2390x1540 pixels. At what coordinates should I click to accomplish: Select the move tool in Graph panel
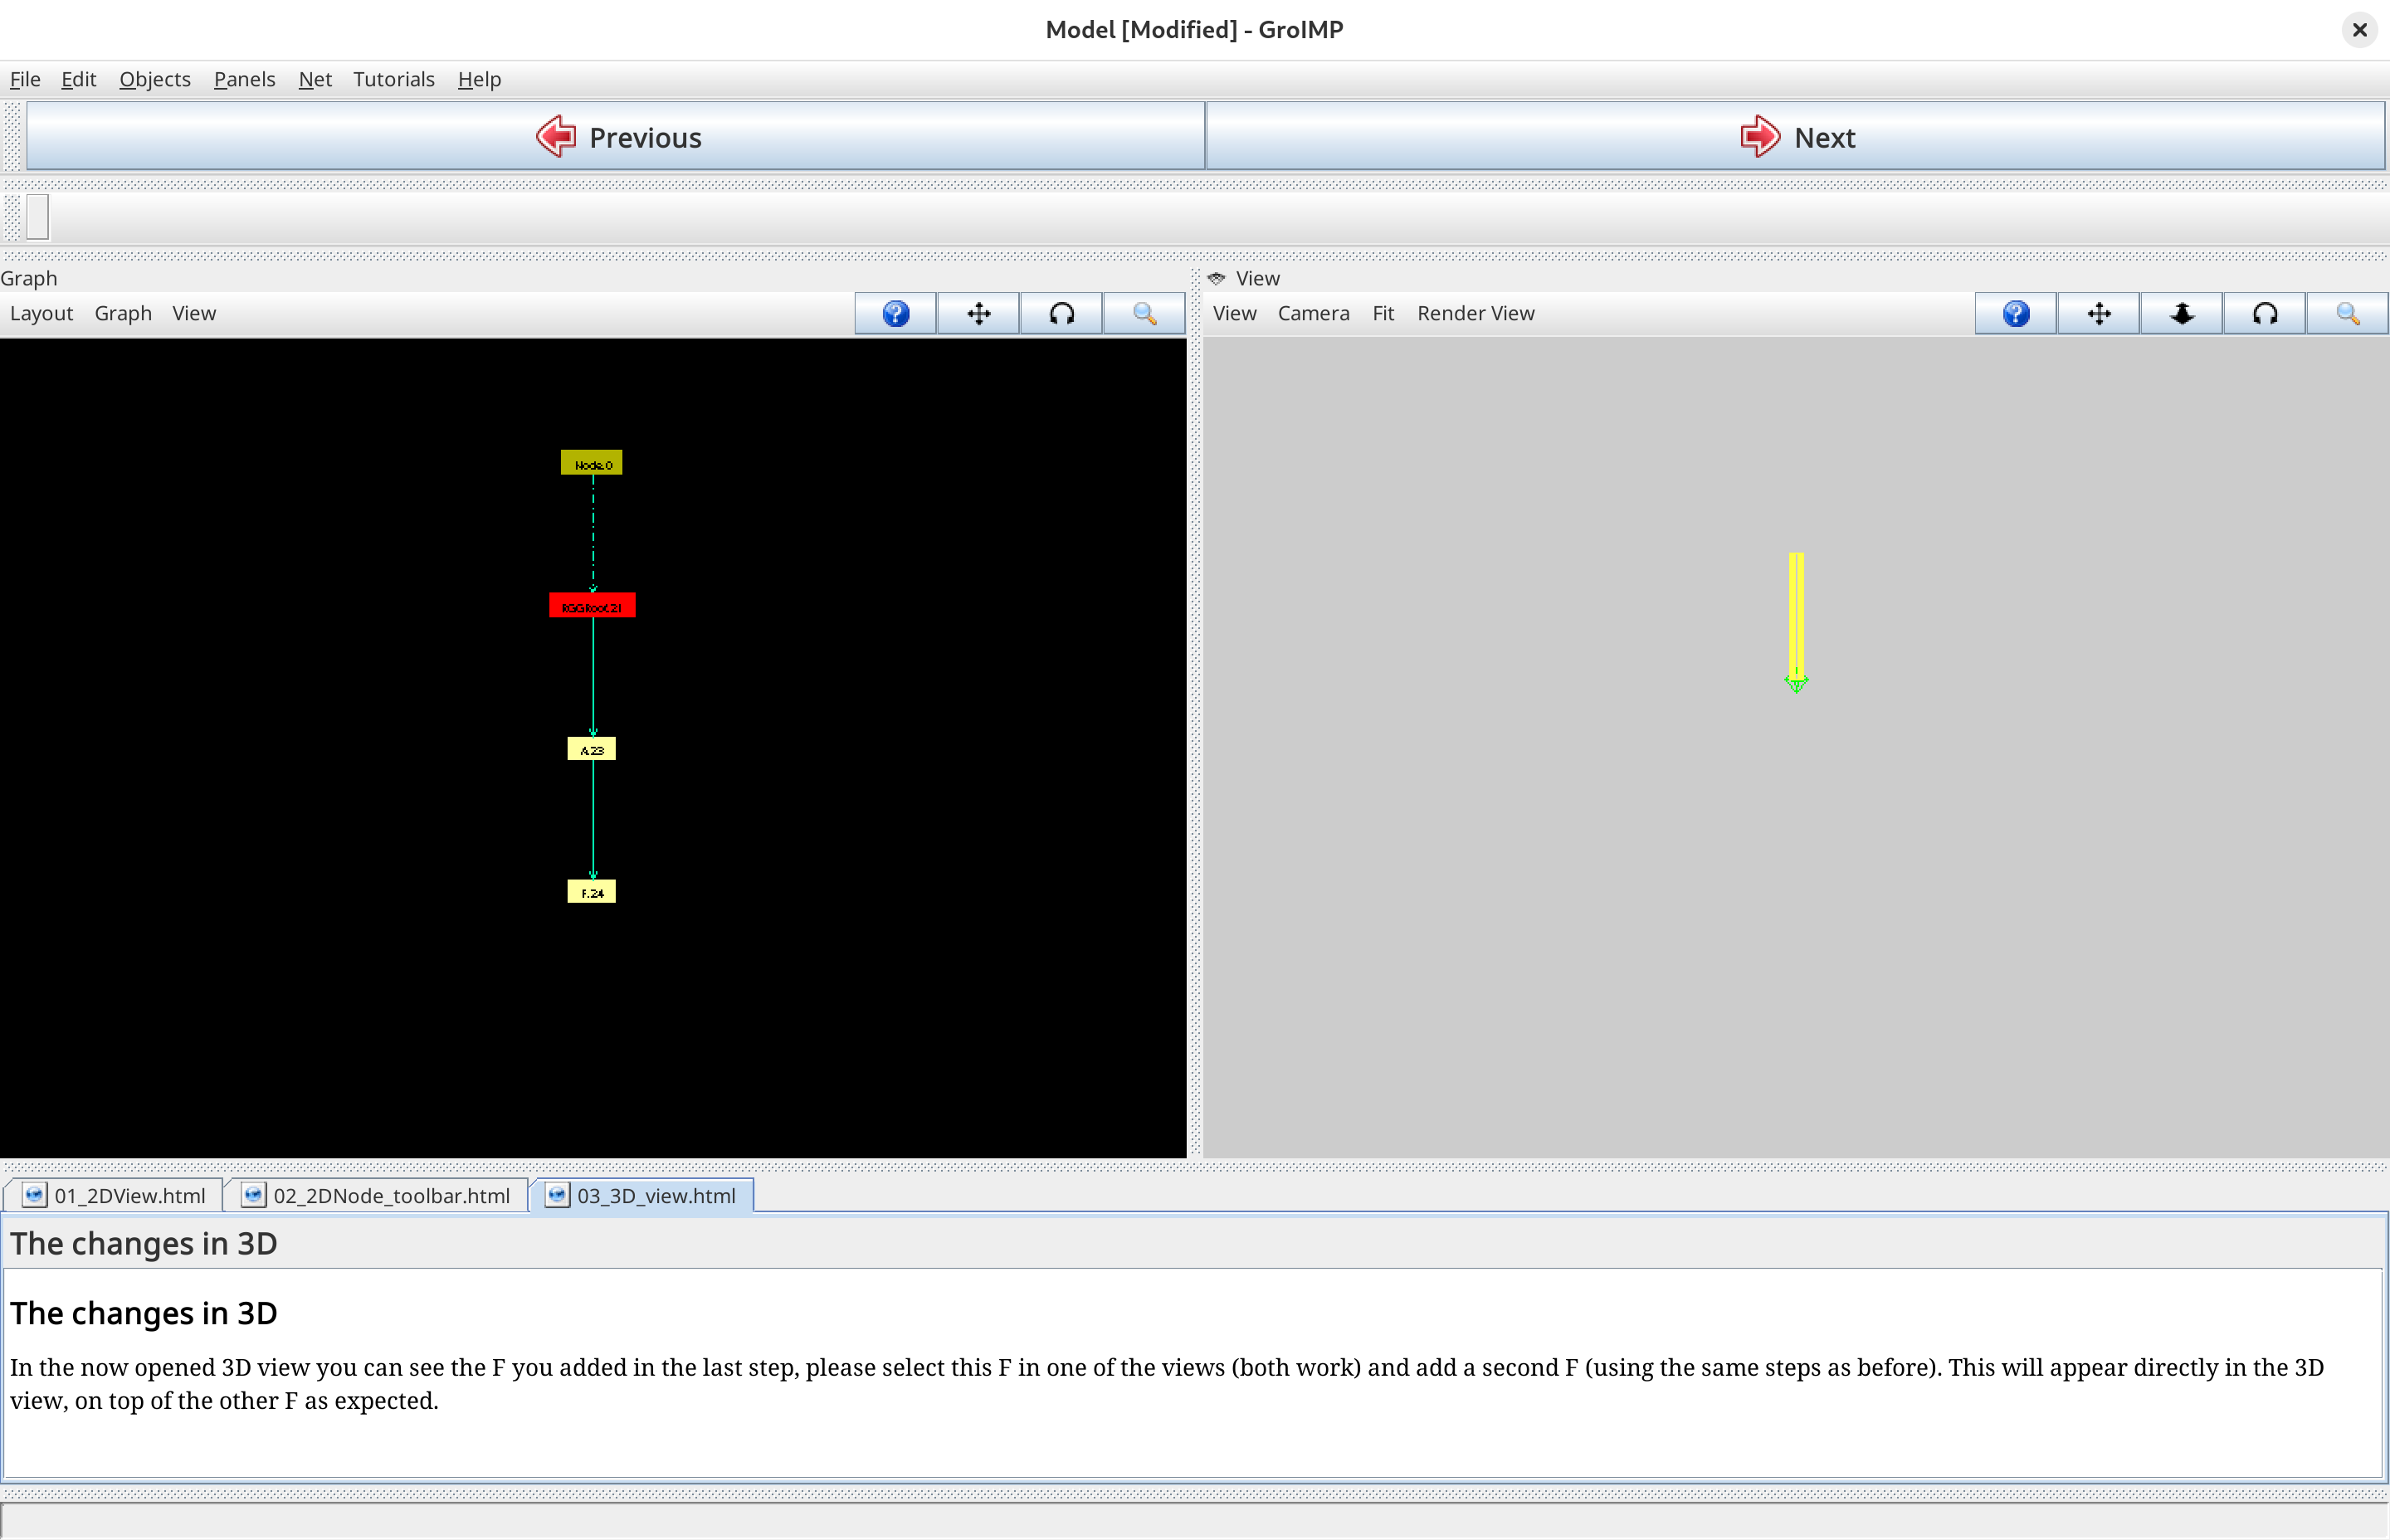(x=978, y=314)
